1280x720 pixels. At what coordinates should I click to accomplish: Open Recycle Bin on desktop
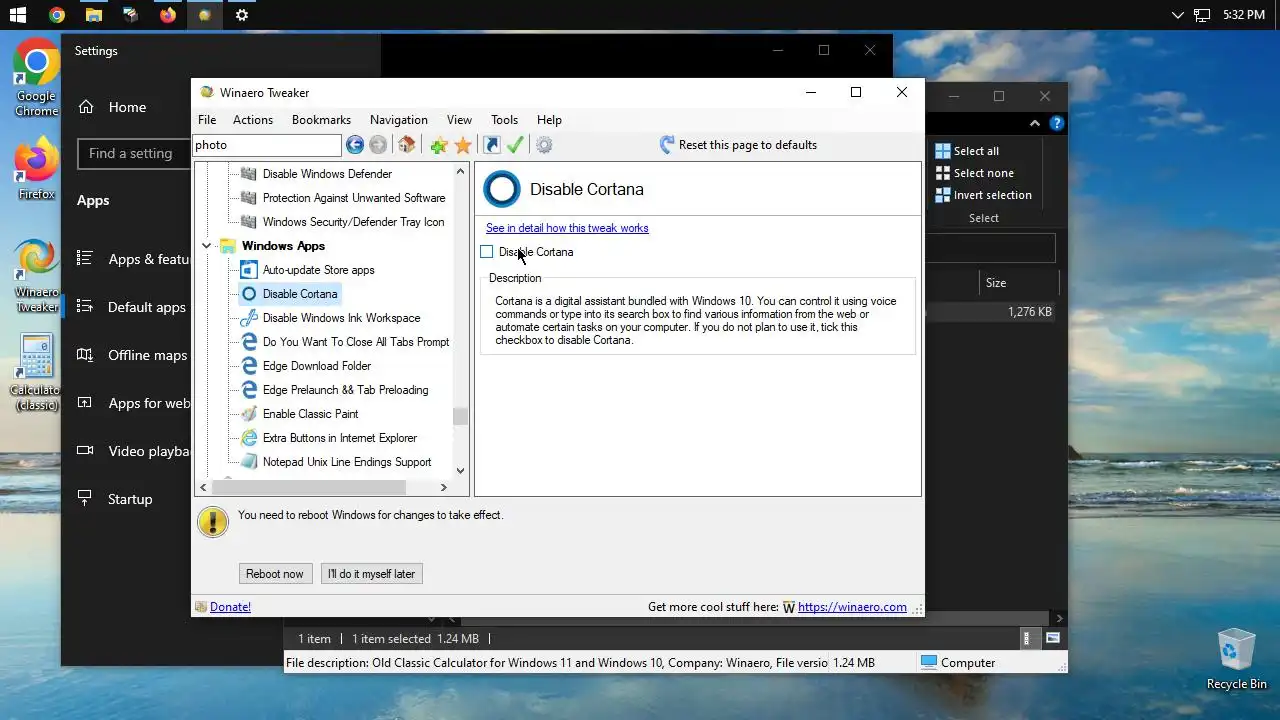tap(1236, 659)
